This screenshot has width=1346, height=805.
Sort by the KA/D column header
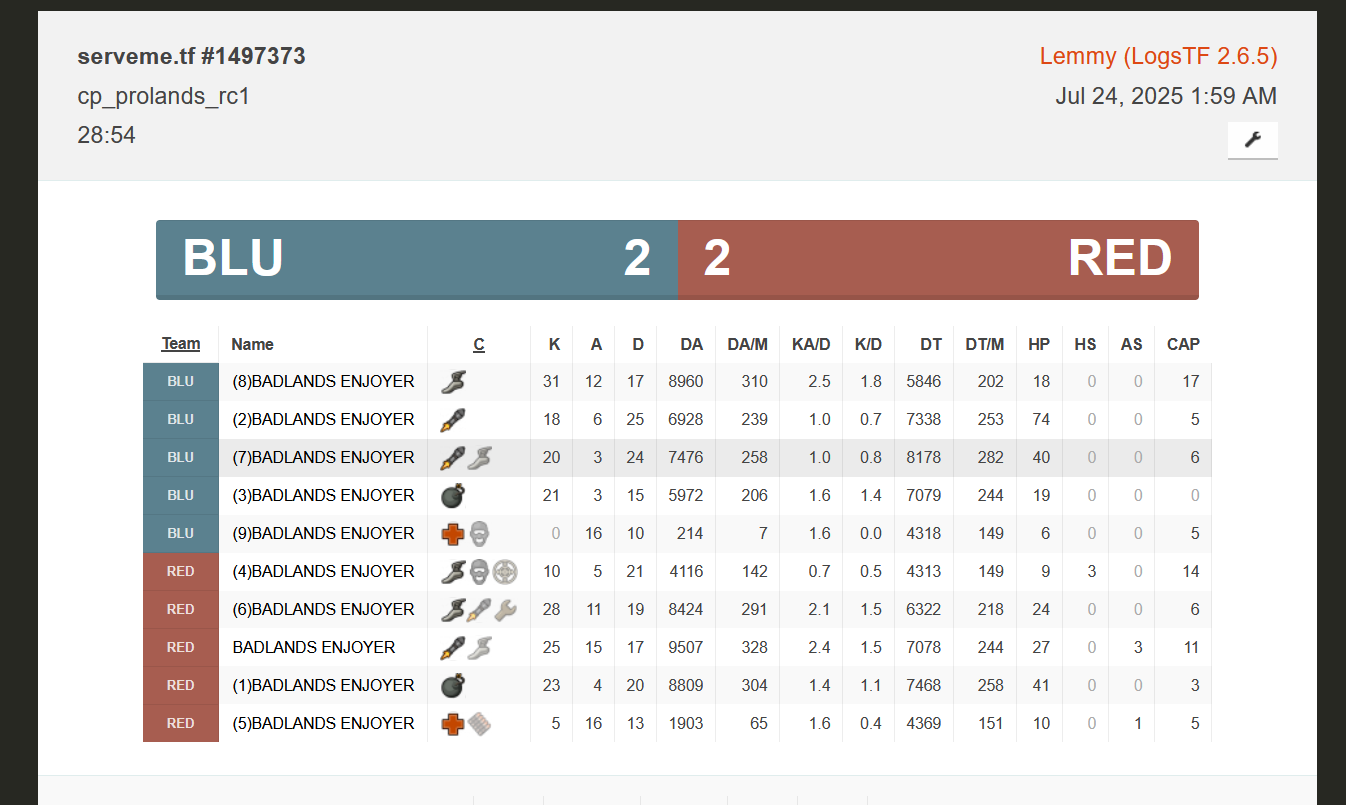810,344
